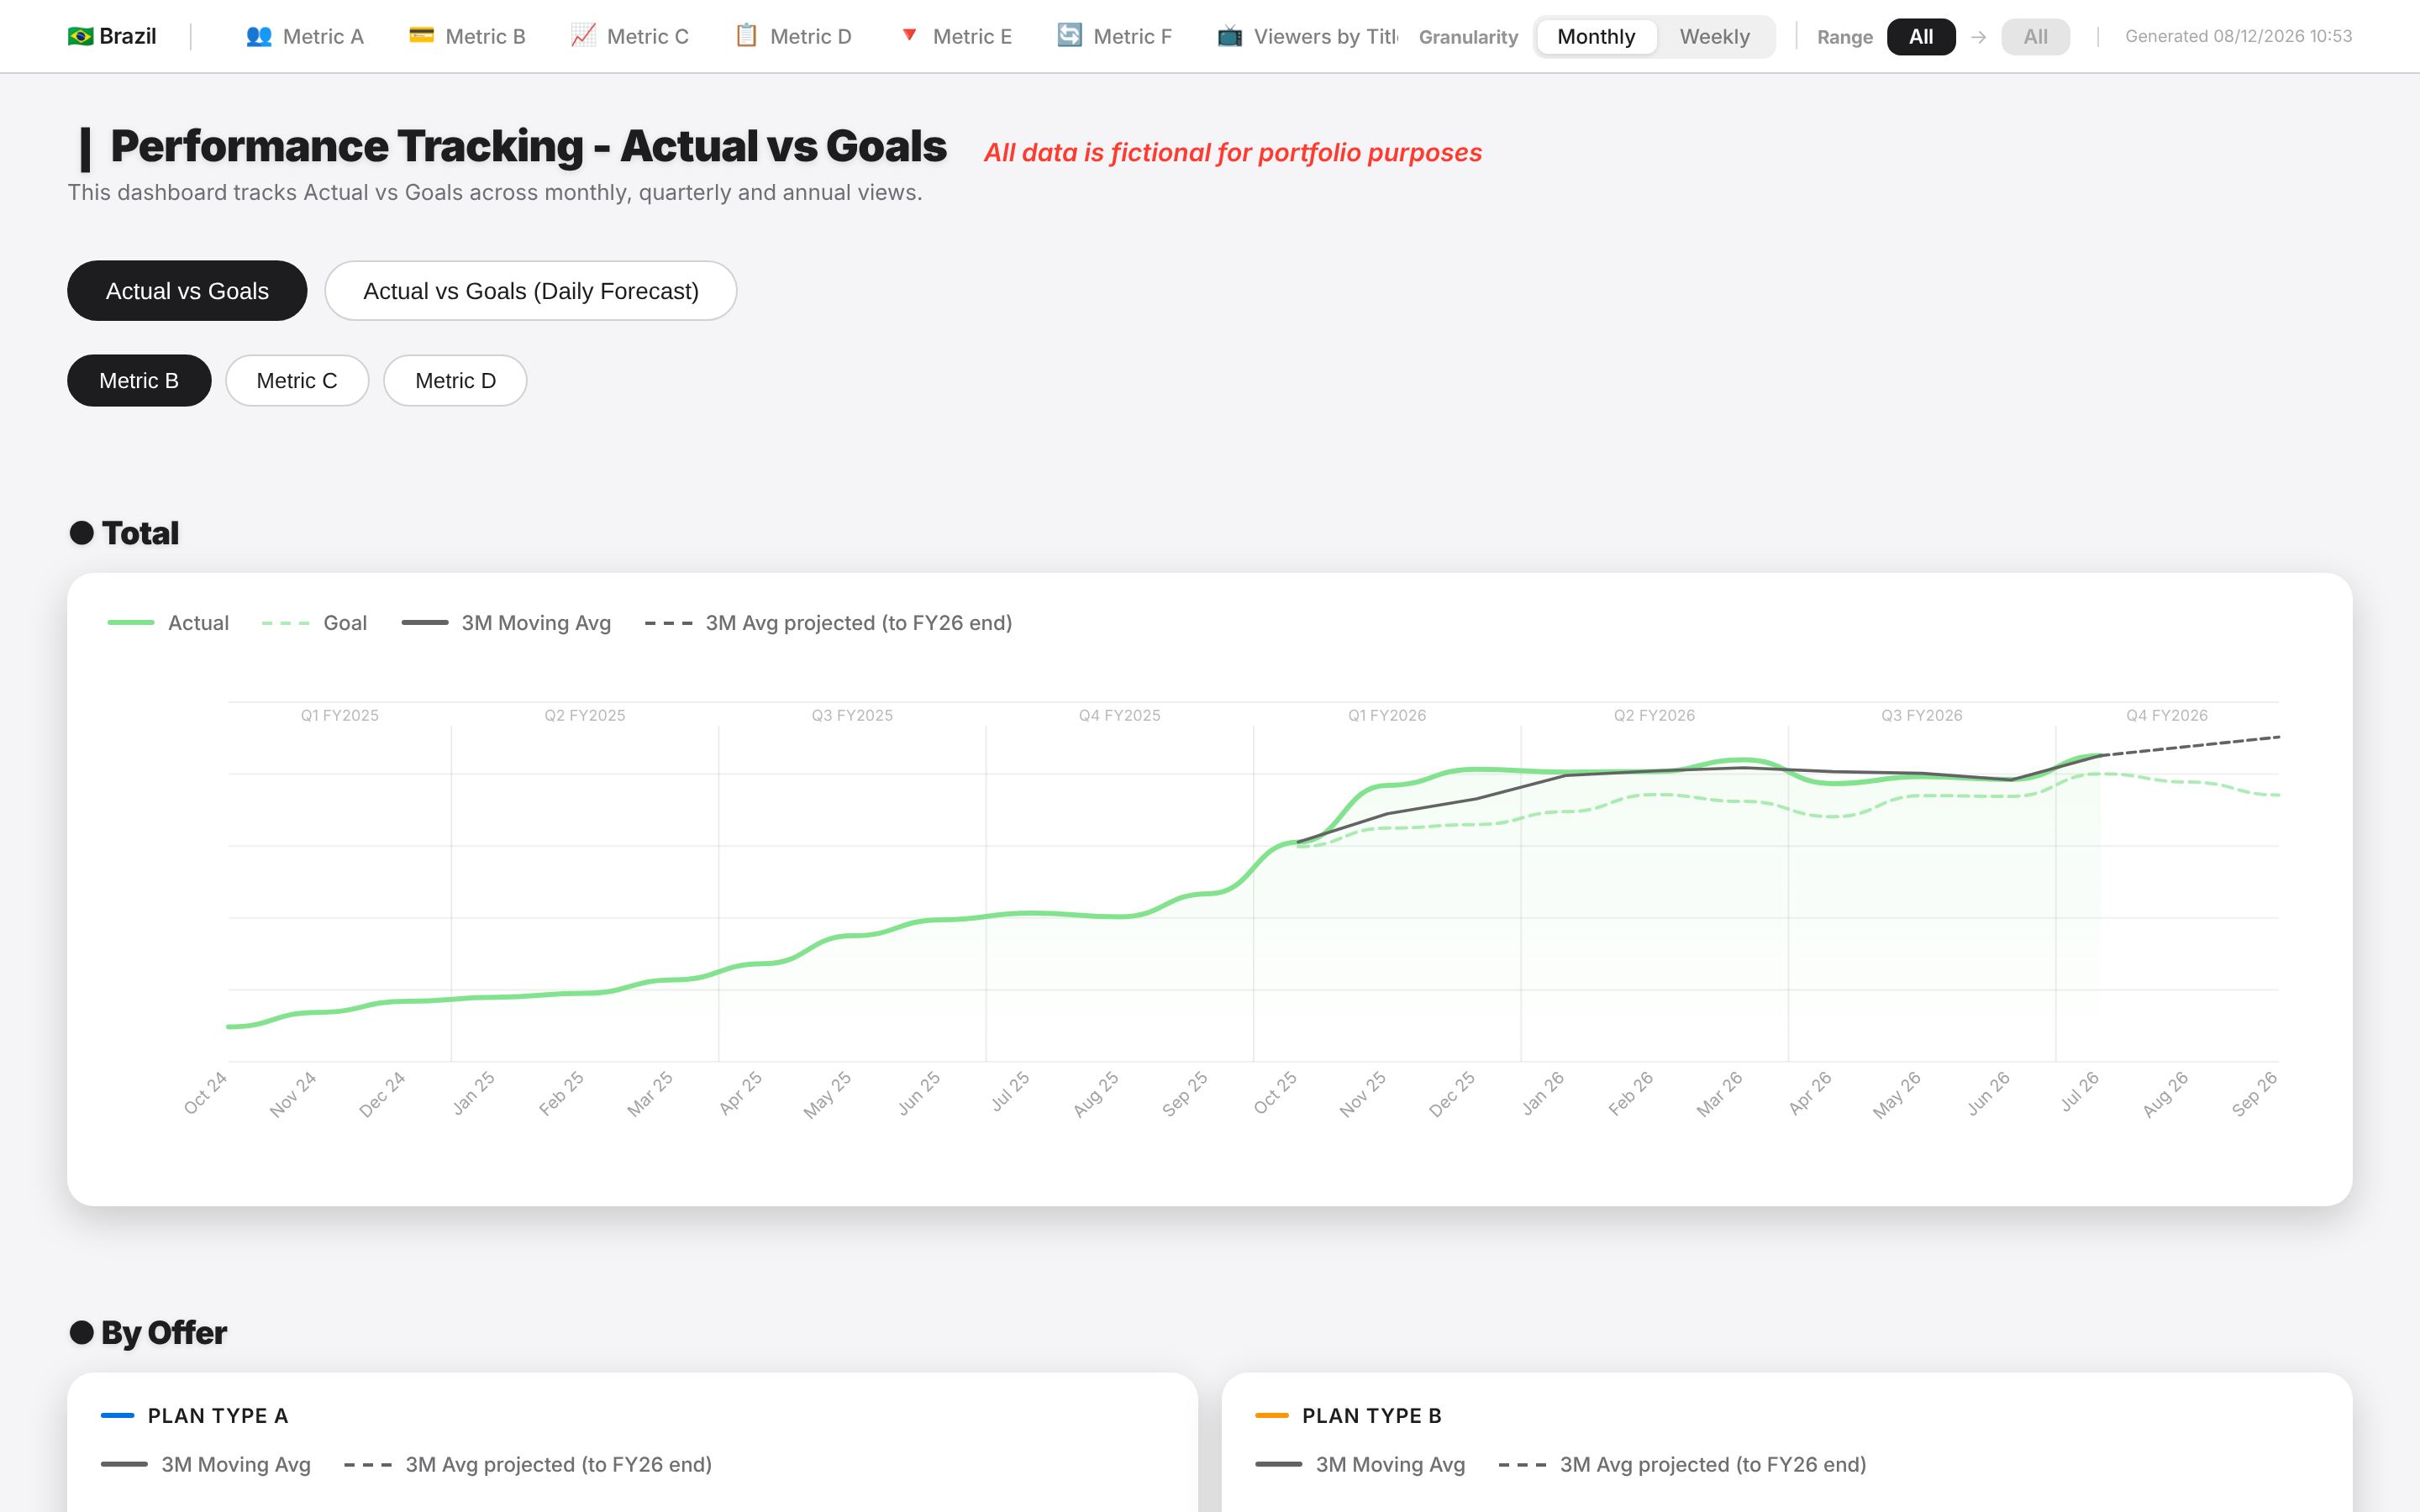Switch to Actual vs Goals (Daily Forecast) tab
Image resolution: width=2420 pixels, height=1512 pixels.
[x=531, y=291]
